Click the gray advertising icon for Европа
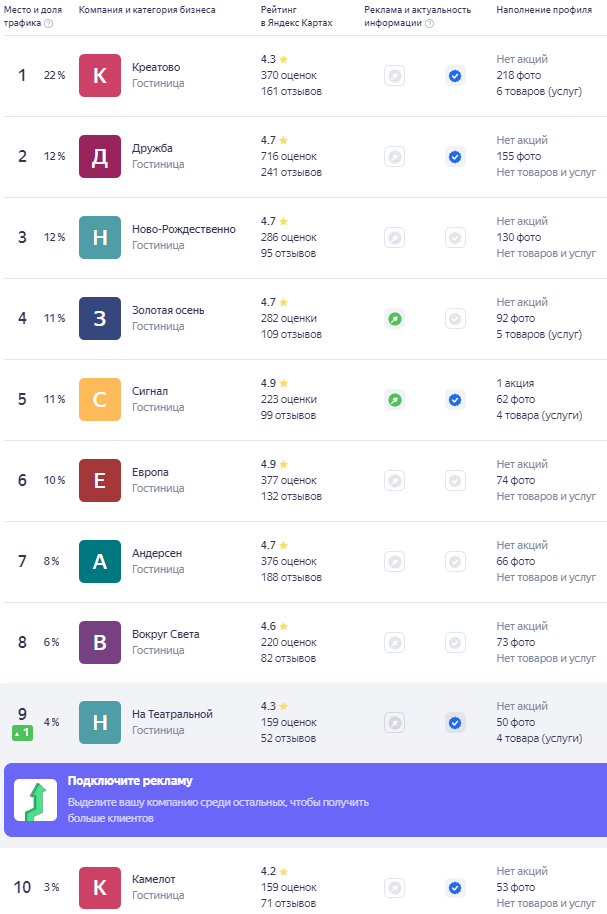The image size is (607, 914). (x=395, y=481)
